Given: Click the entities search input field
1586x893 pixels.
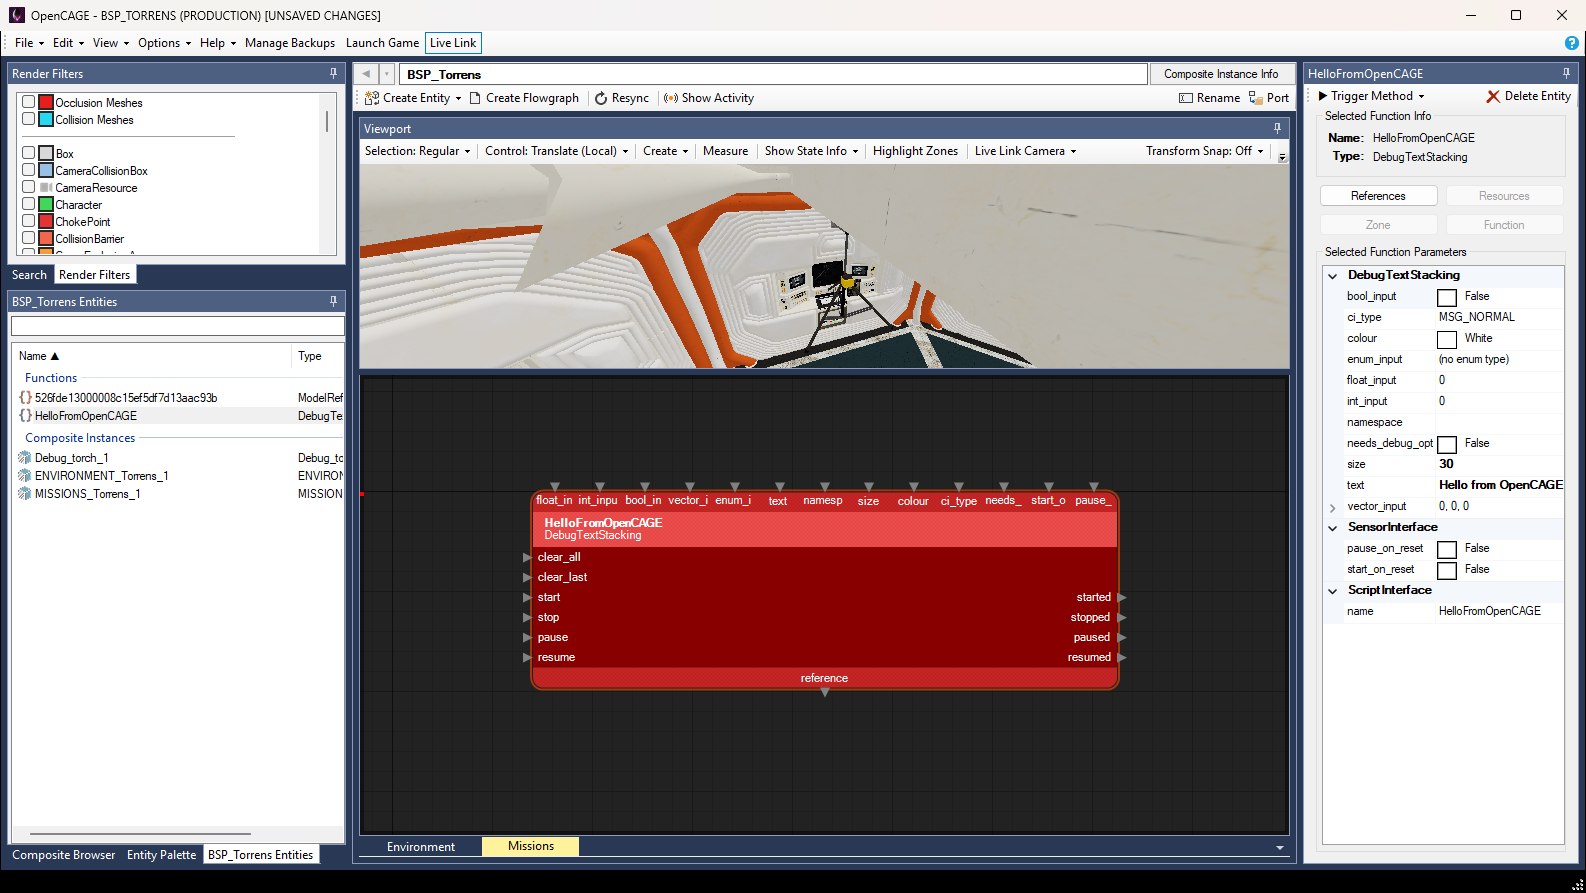Looking at the screenshot, I should (177, 326).
